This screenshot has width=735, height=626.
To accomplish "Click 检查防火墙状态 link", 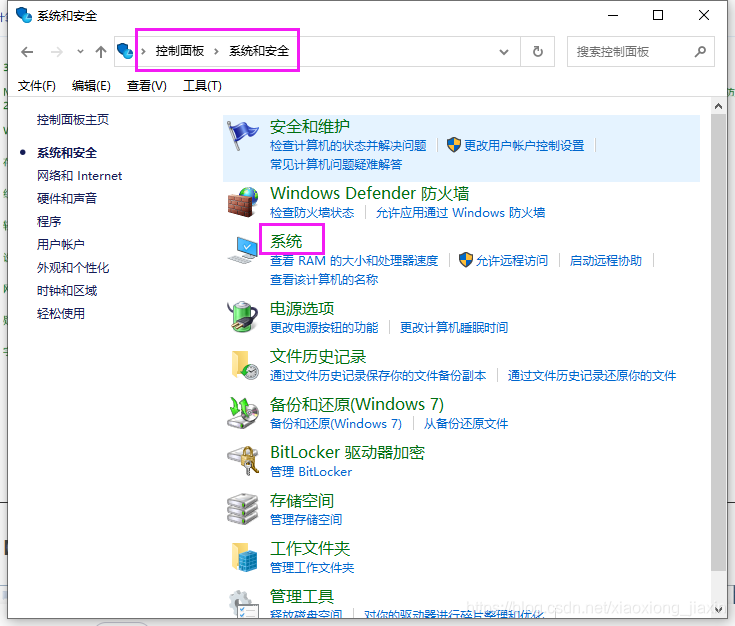I will (x=312, y=212).
